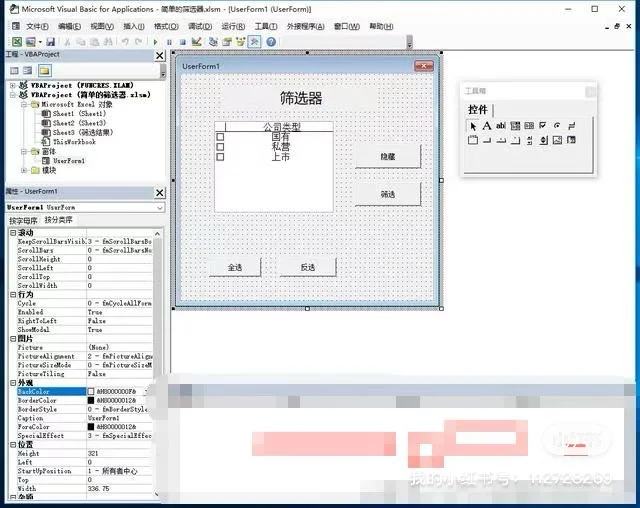Collapse the 行为 property category

click(x=13, y=294)
